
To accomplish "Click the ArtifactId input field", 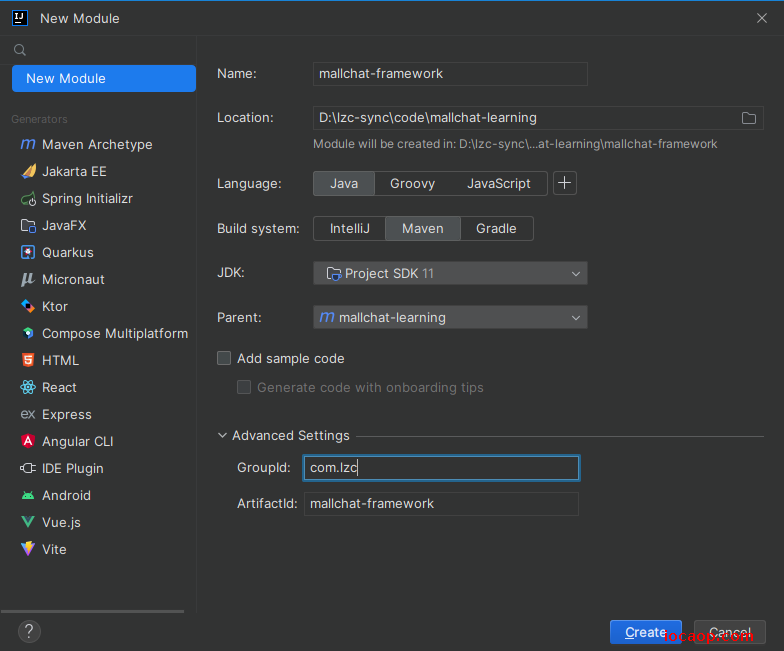I will [441, 504].
